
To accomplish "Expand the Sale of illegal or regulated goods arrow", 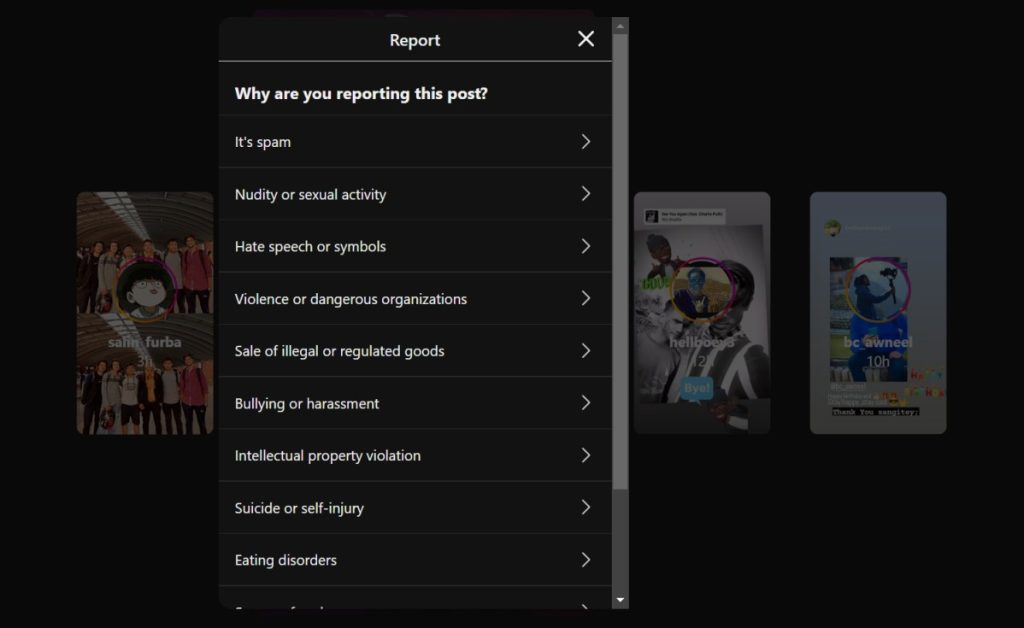I will [x=586, y=351].
